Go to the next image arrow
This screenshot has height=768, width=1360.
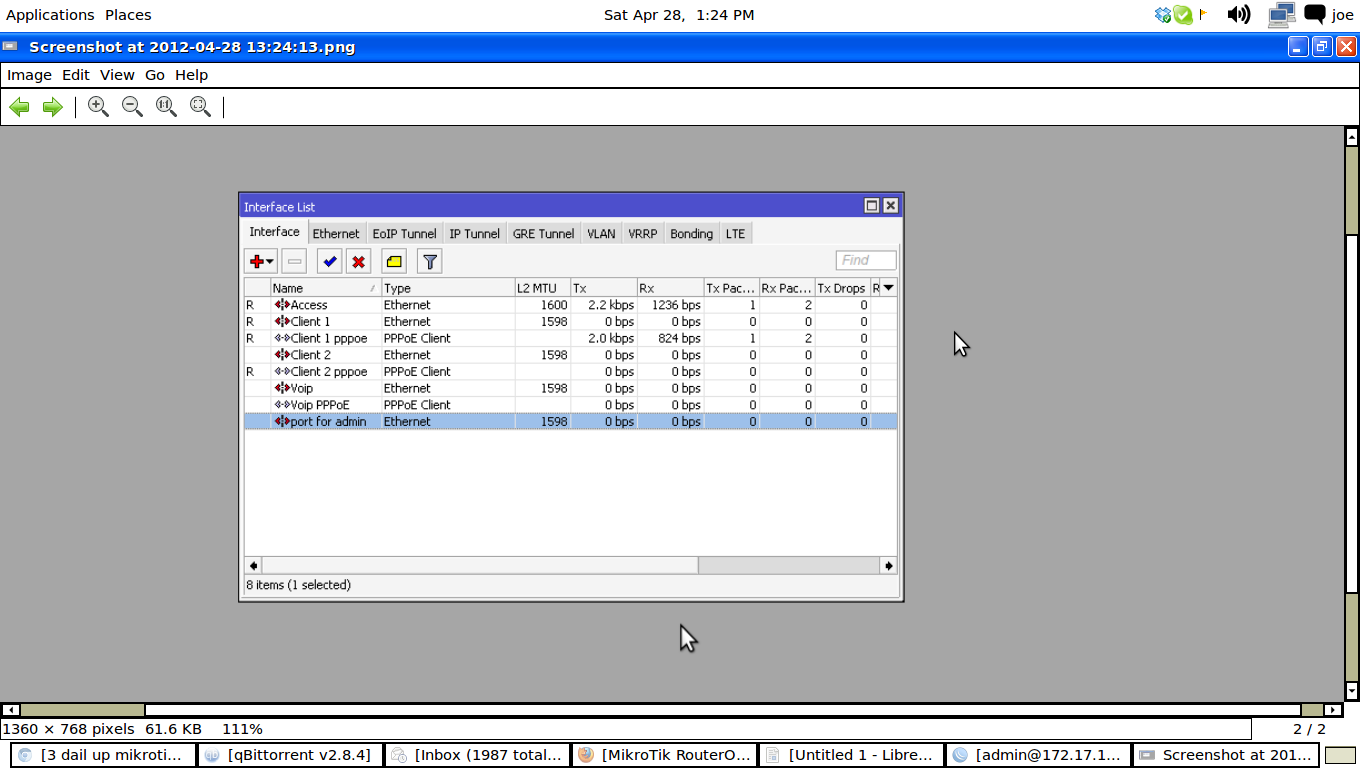53,107
